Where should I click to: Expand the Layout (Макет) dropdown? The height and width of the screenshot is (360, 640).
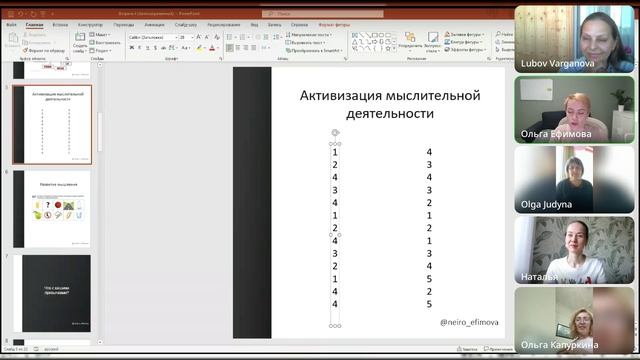tap(100, 35)
